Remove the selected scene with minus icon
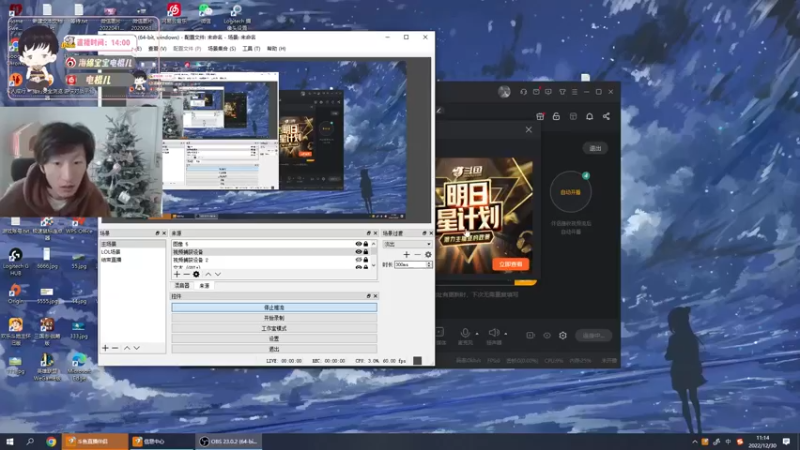This screenshot has height=450, width=800. [115, 348]
